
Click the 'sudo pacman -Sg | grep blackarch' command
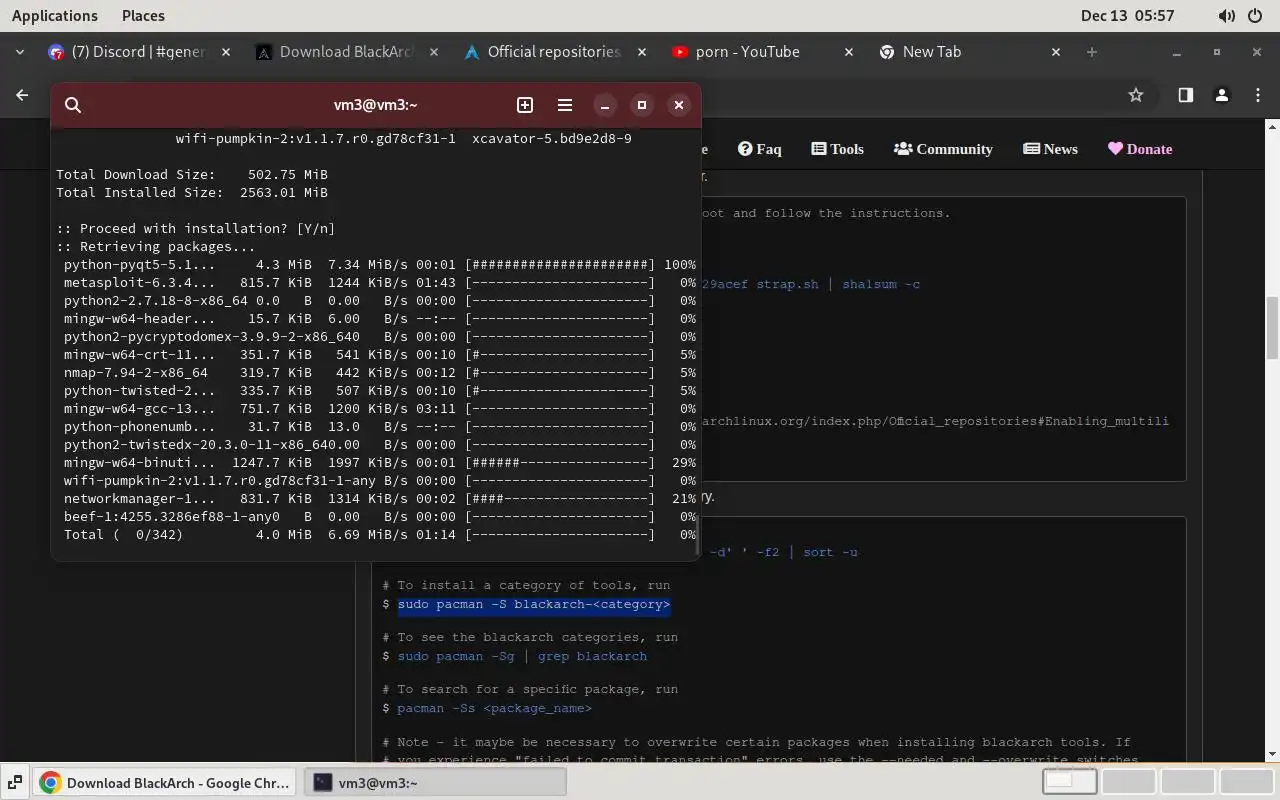(x=522, y=656)
